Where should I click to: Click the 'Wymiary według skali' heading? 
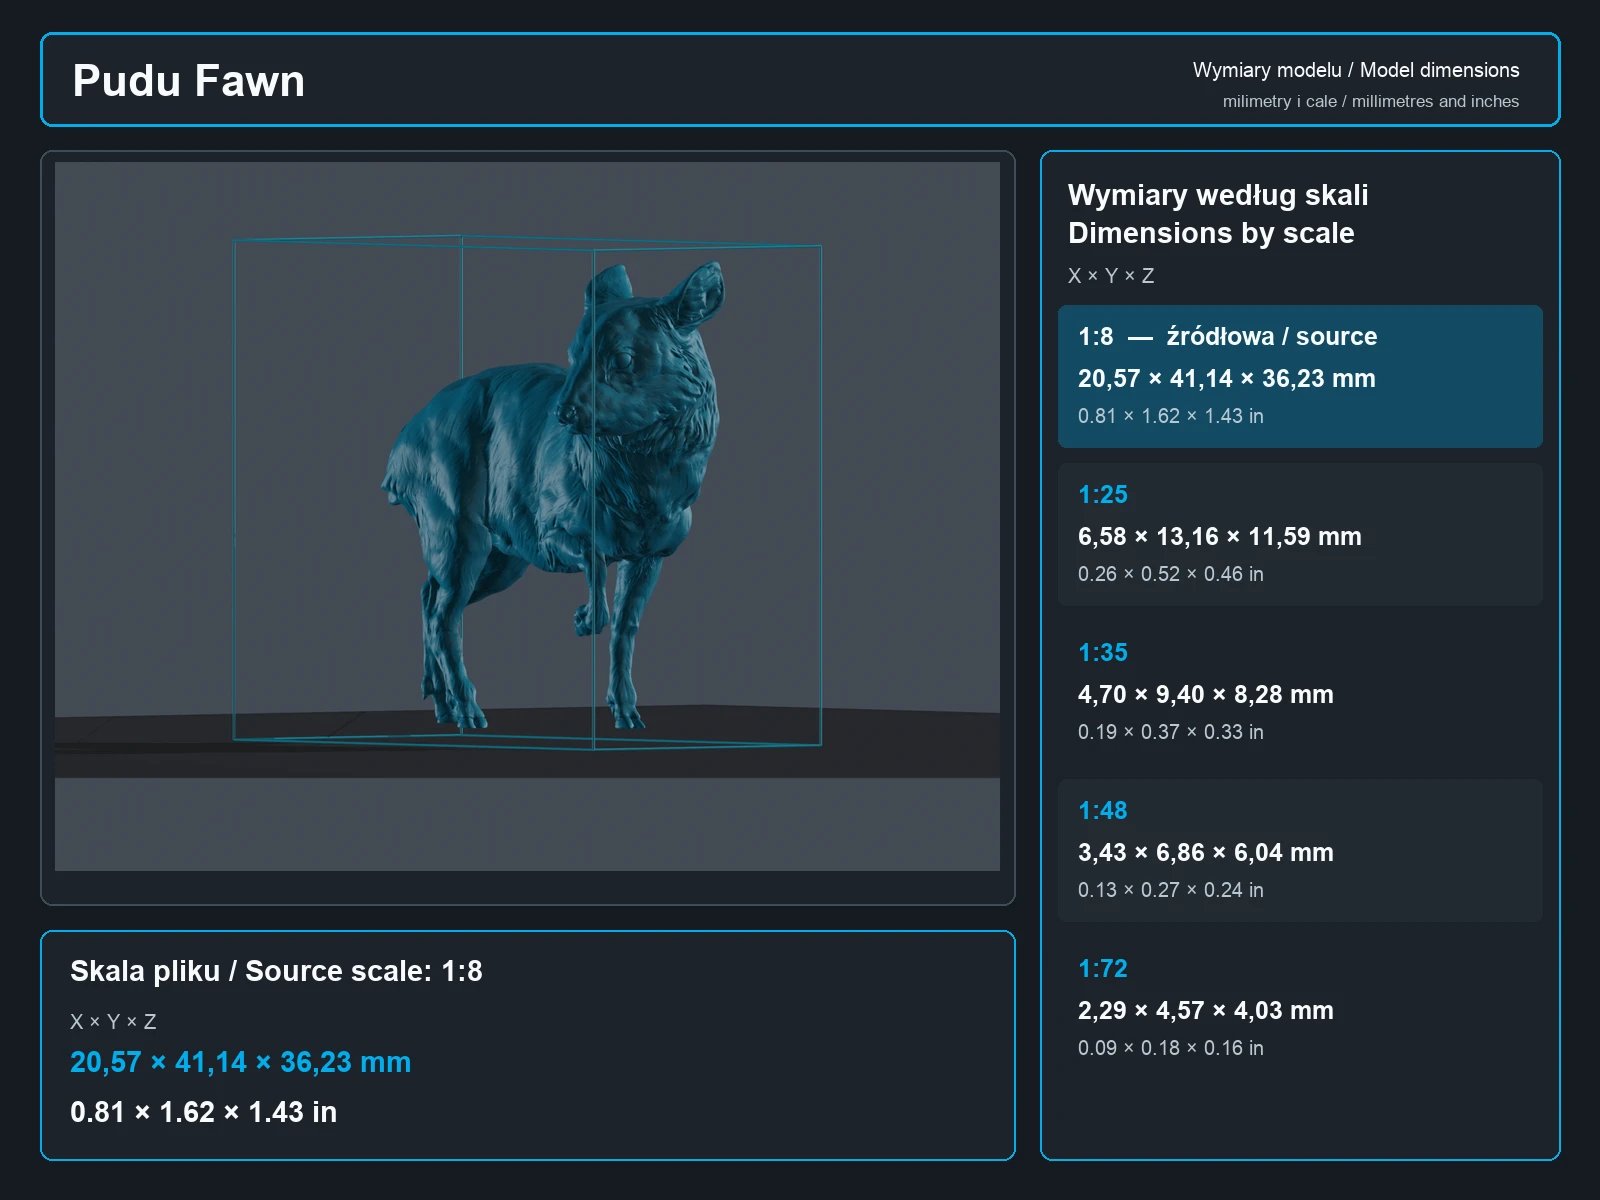(1217, 195)
